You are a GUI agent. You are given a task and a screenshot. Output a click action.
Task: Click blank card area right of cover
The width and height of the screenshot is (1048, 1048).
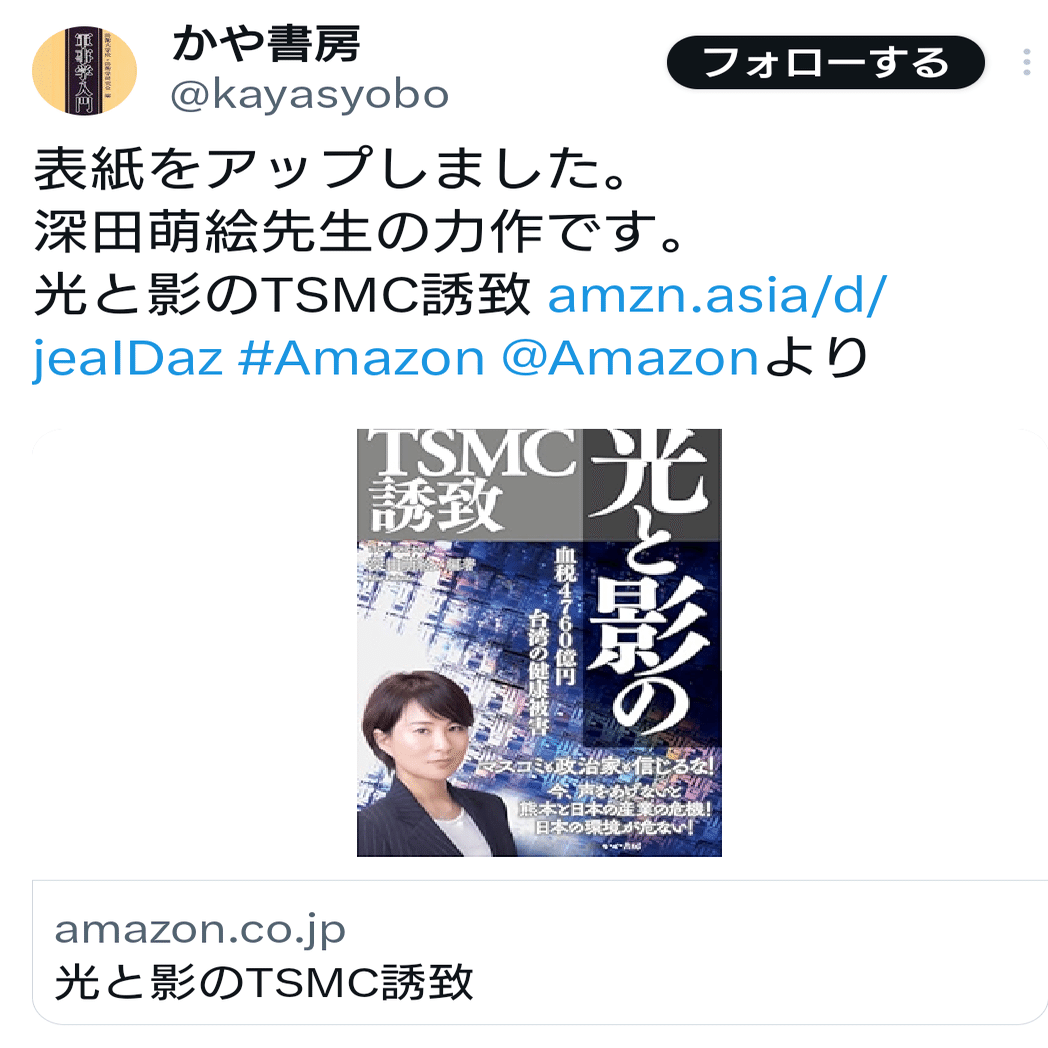[x=882, y=643]
